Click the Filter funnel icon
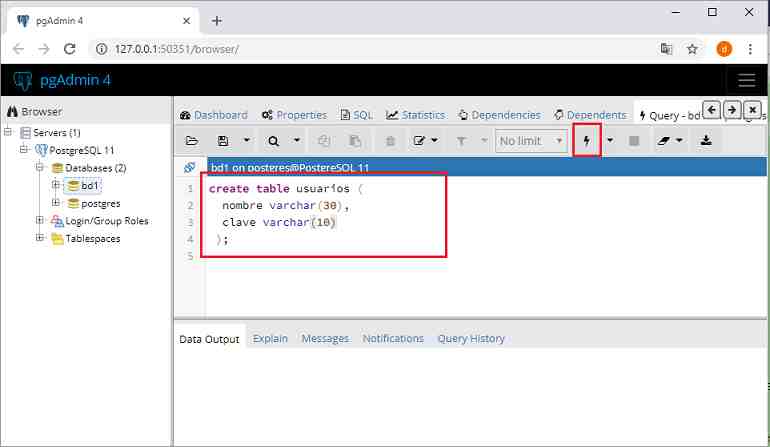This screenshot has width=770, height=447. [x=461, y=141]
